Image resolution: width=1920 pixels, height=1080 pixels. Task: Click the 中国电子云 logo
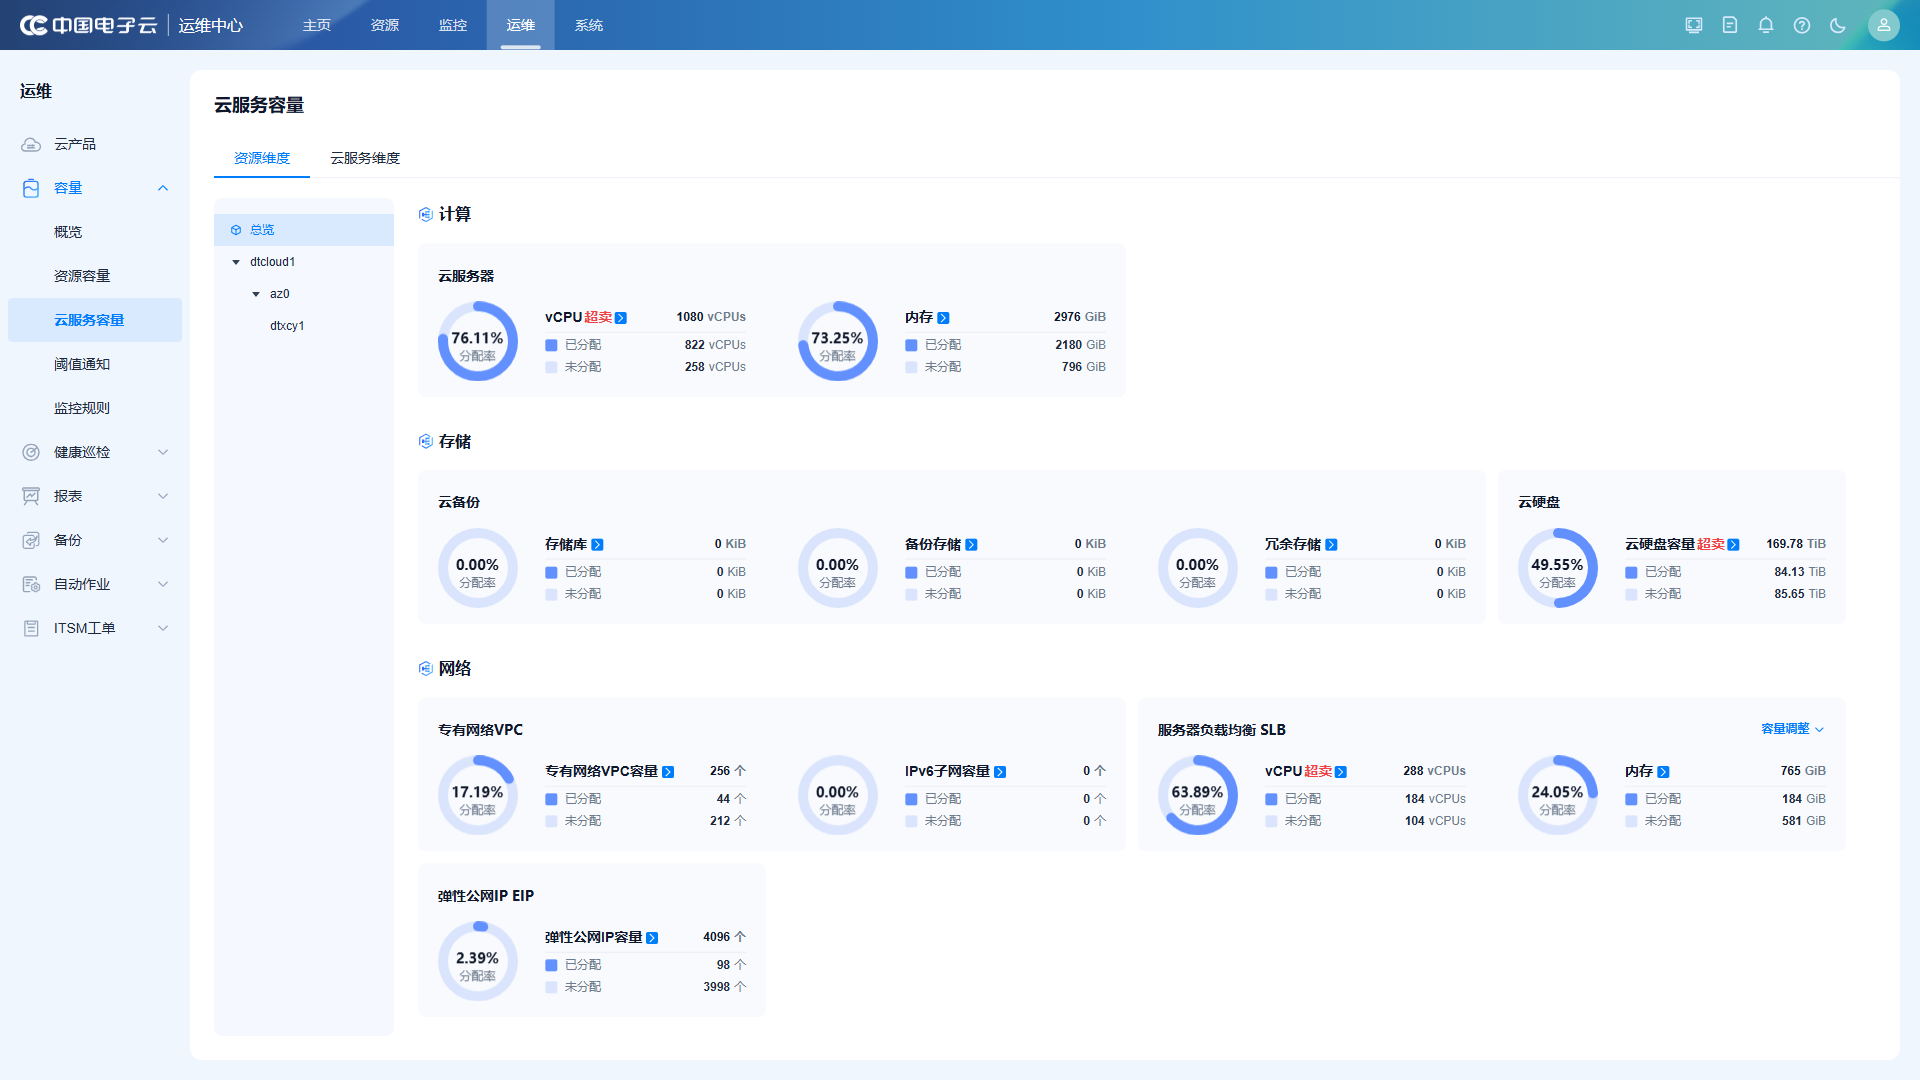(x=89, y=25)
